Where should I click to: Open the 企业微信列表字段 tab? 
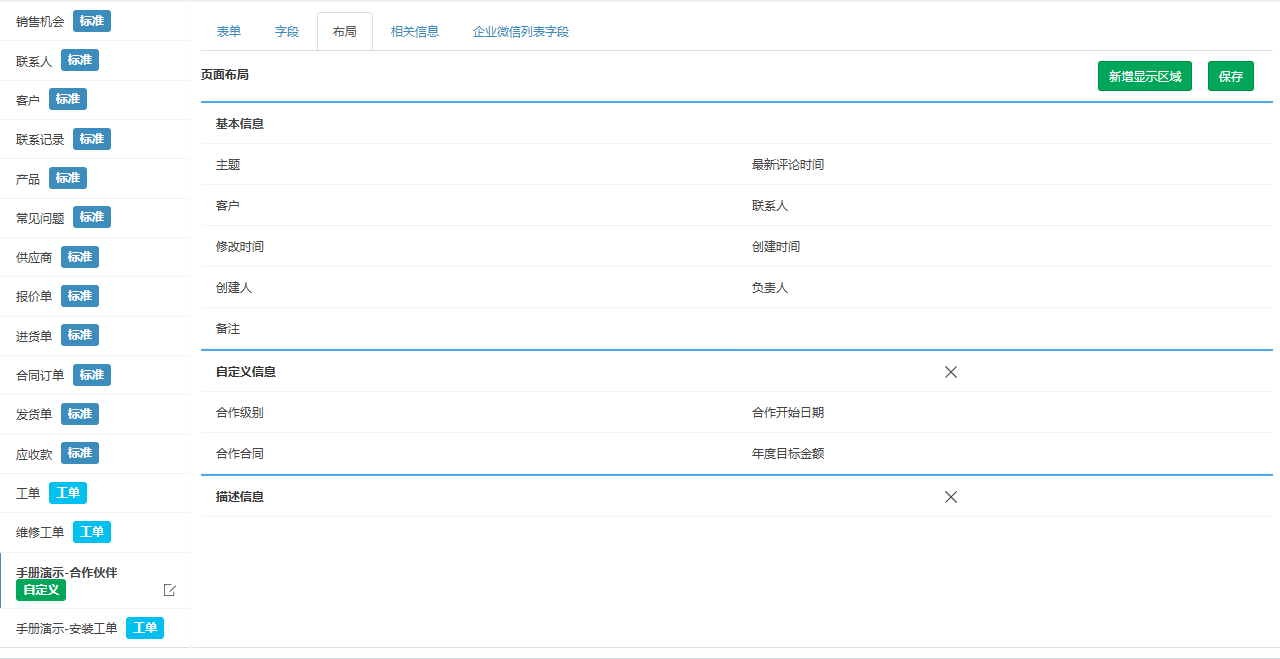[521, 31]
